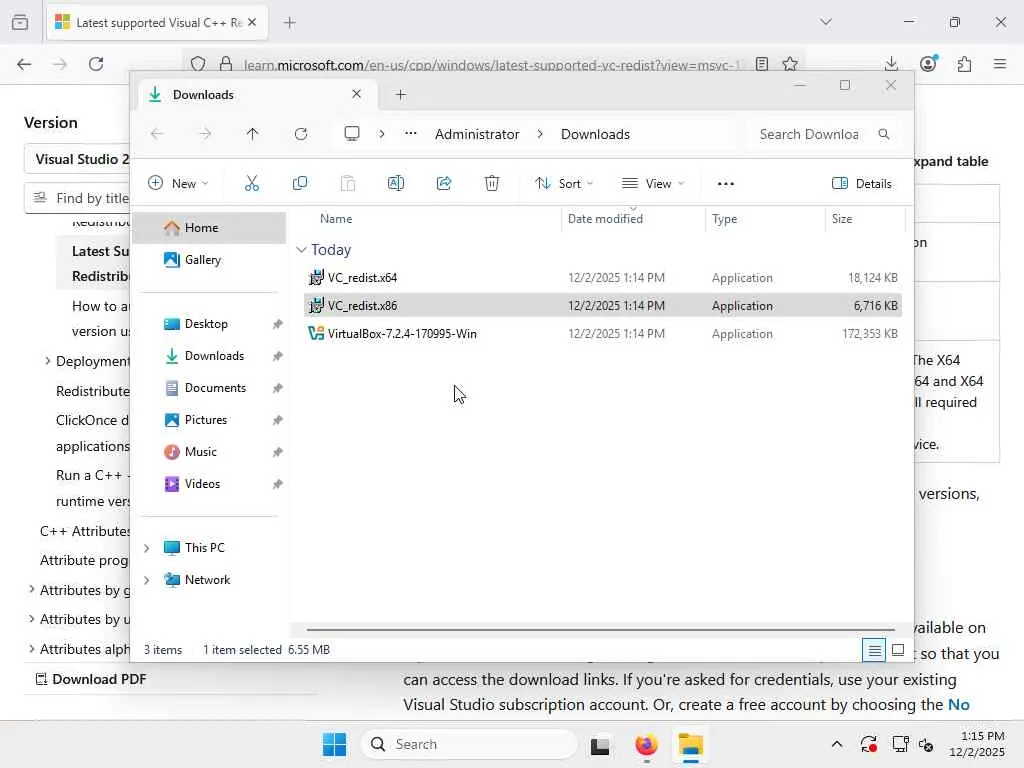Viewport: 1024px width, 768px height.
Task: Click the Cut scissors icon in Explorer toolbar
Action: pos(251,184)
